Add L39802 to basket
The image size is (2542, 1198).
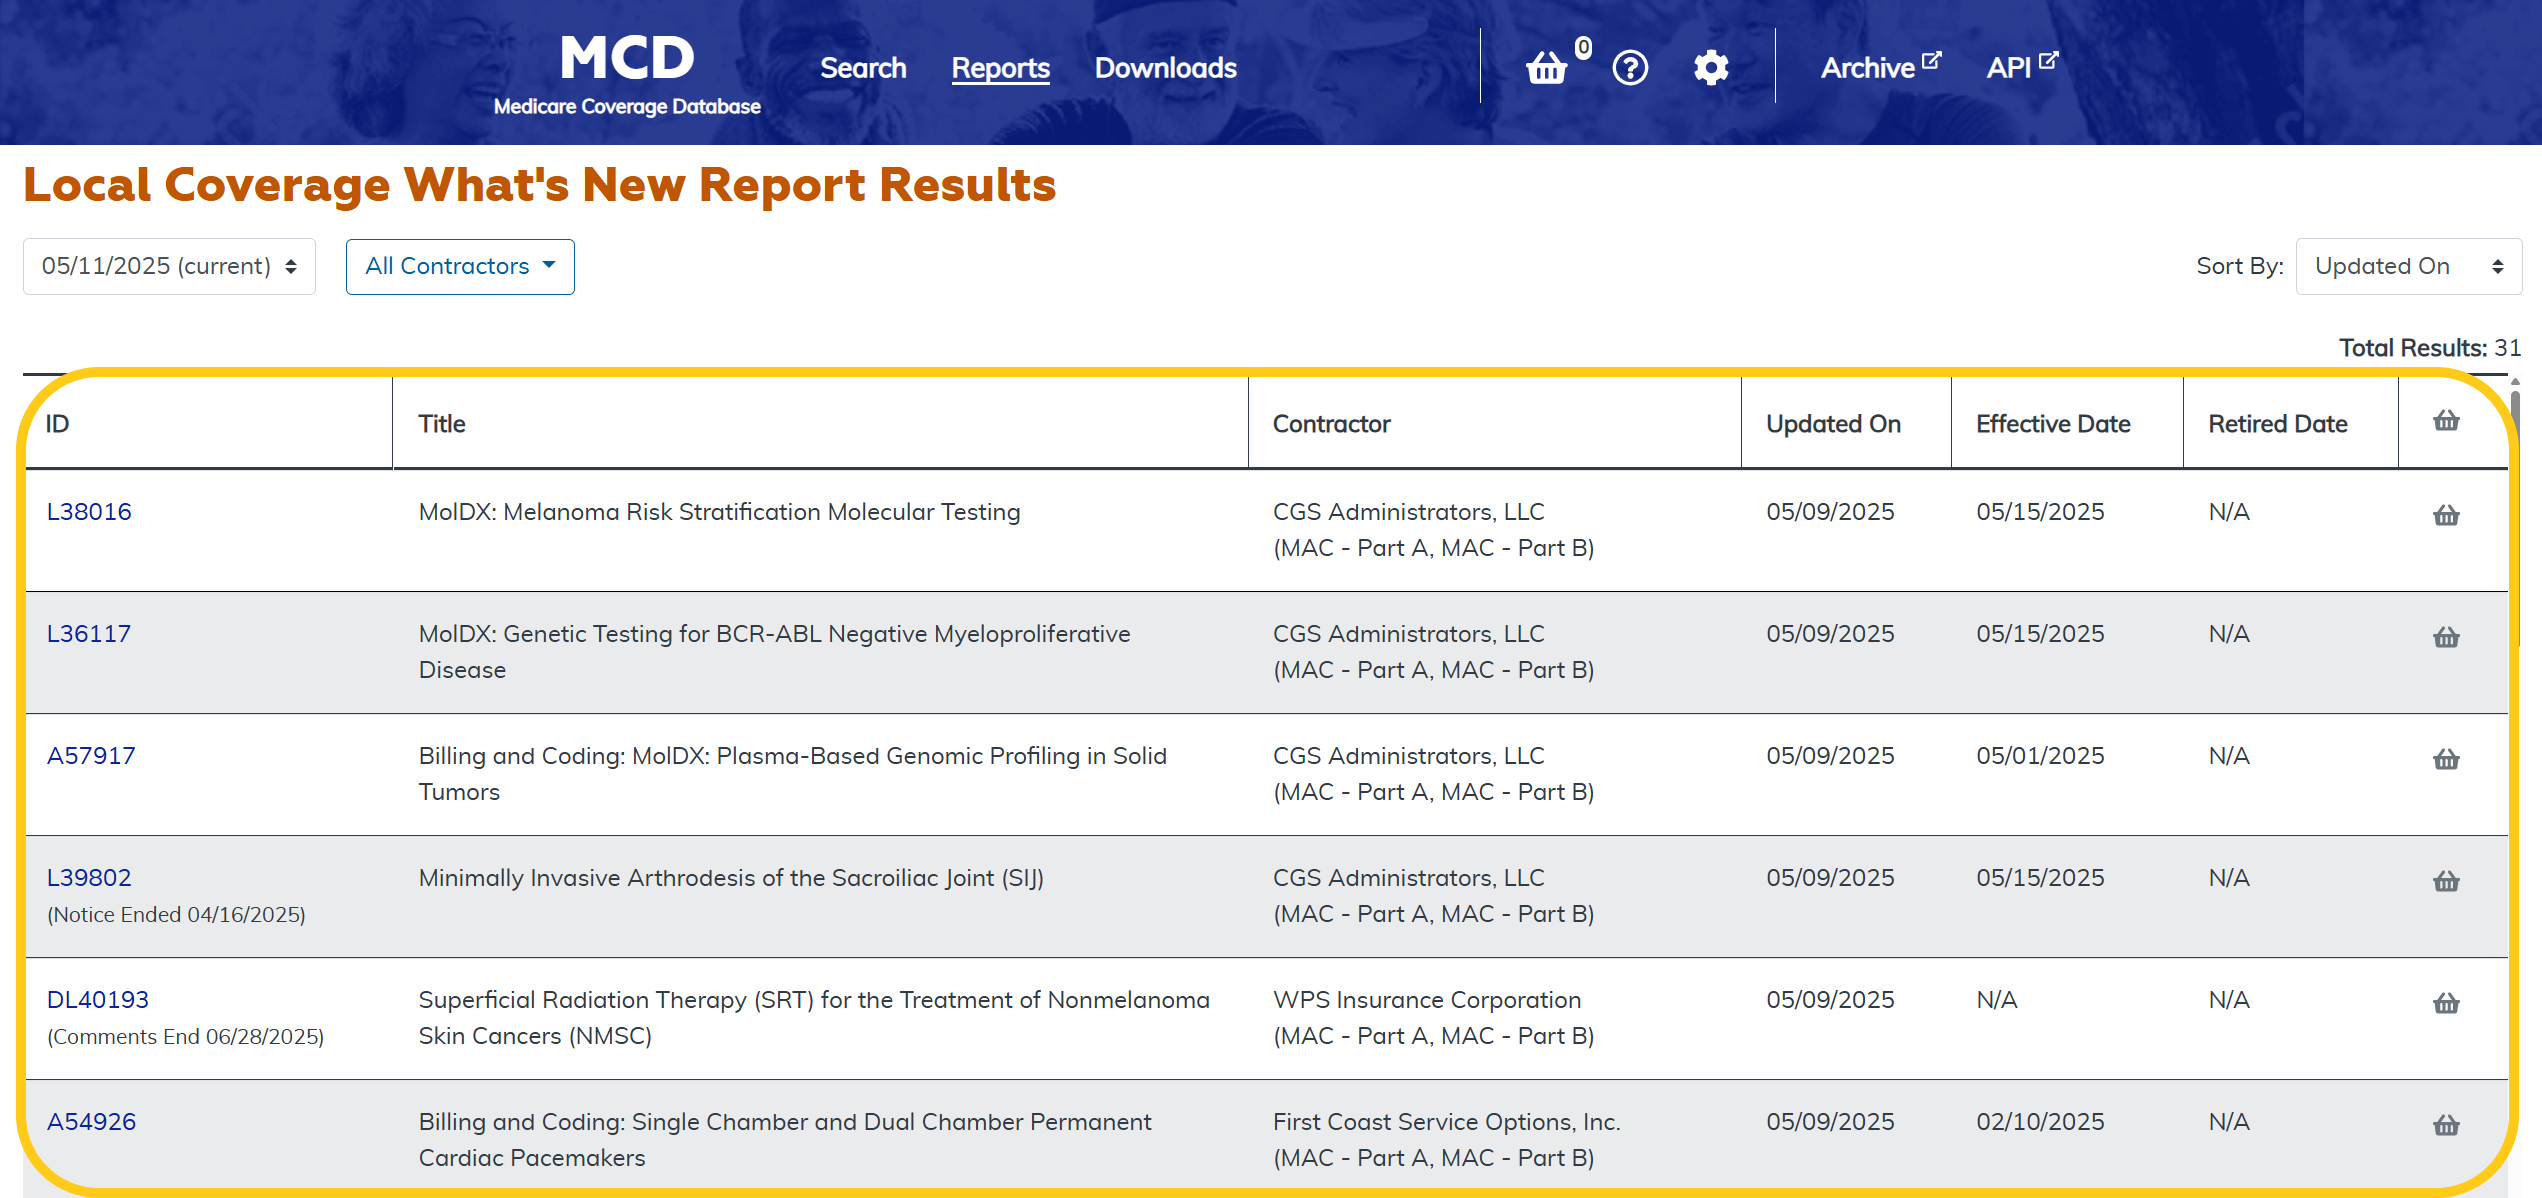[x=2446, y=881]
